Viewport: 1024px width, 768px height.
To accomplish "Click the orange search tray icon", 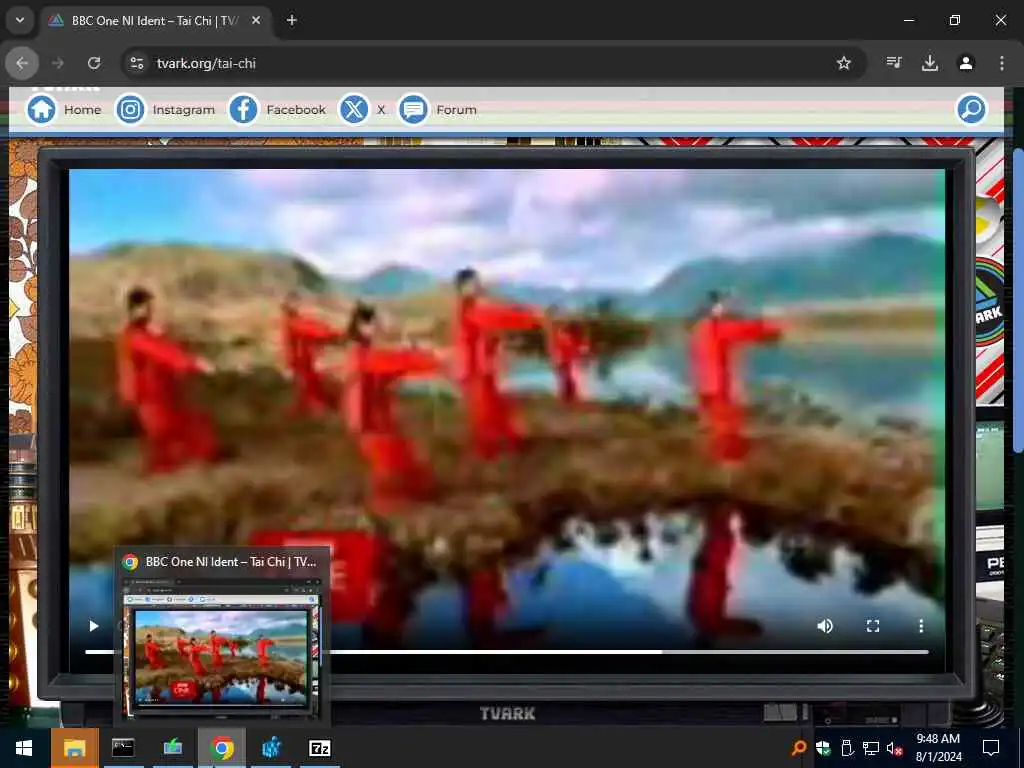I will tap(798, 748).
